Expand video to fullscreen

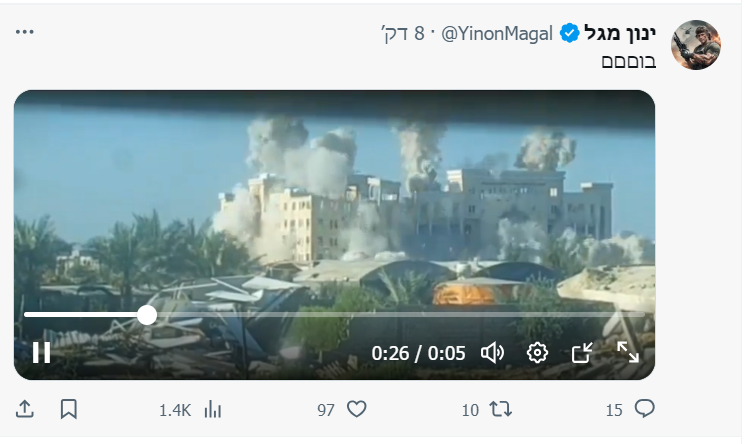[x=627, y=352]
